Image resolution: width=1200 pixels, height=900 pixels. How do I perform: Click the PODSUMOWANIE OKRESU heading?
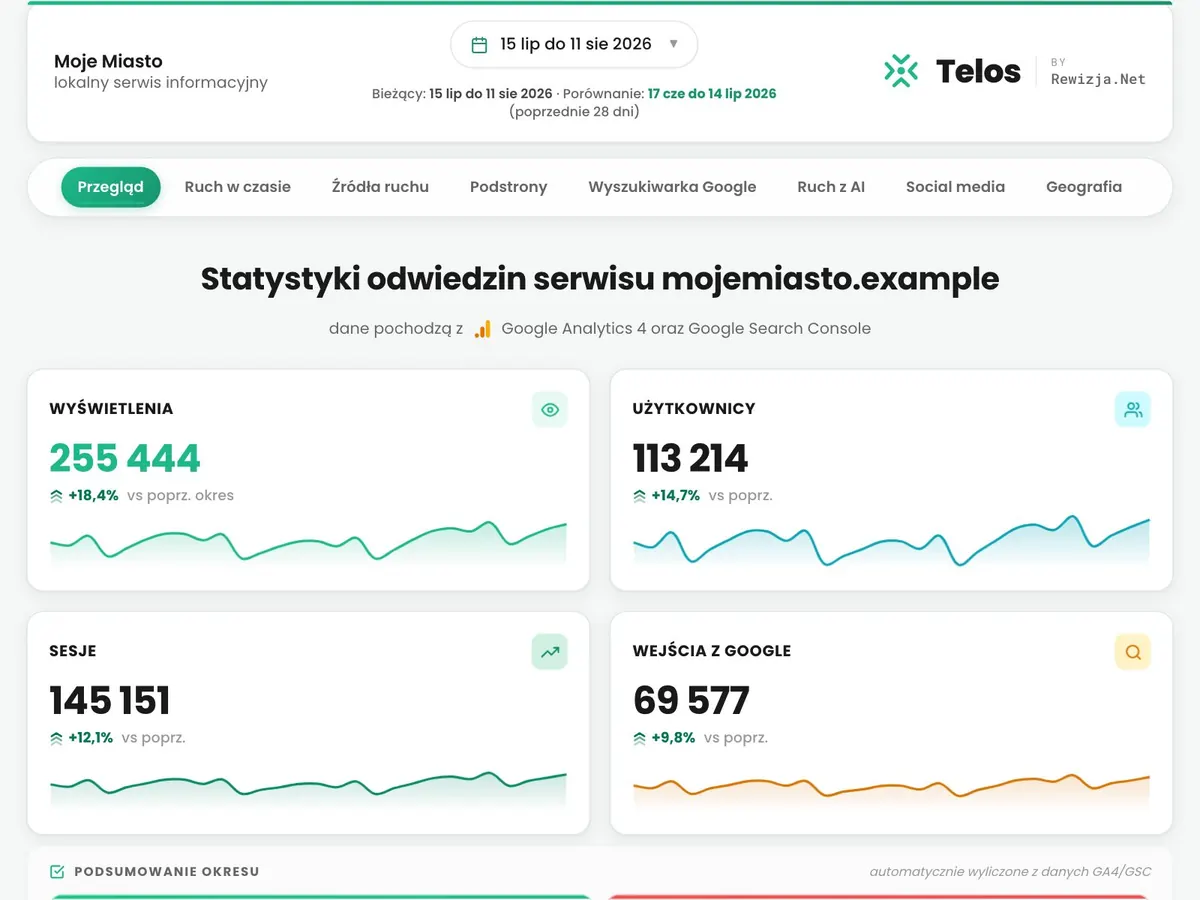click(167, 872)
